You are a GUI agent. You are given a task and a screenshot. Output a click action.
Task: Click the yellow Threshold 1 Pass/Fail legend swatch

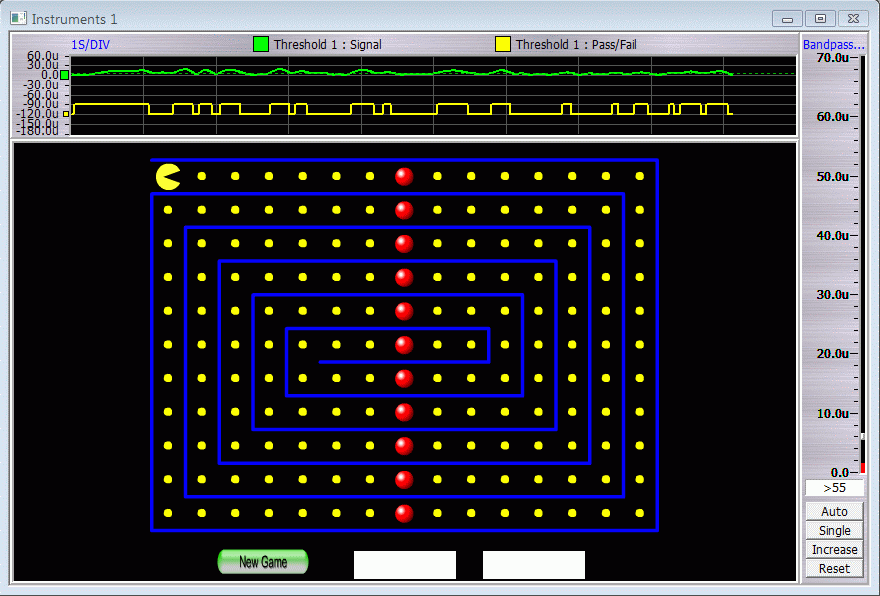(503, 44)
